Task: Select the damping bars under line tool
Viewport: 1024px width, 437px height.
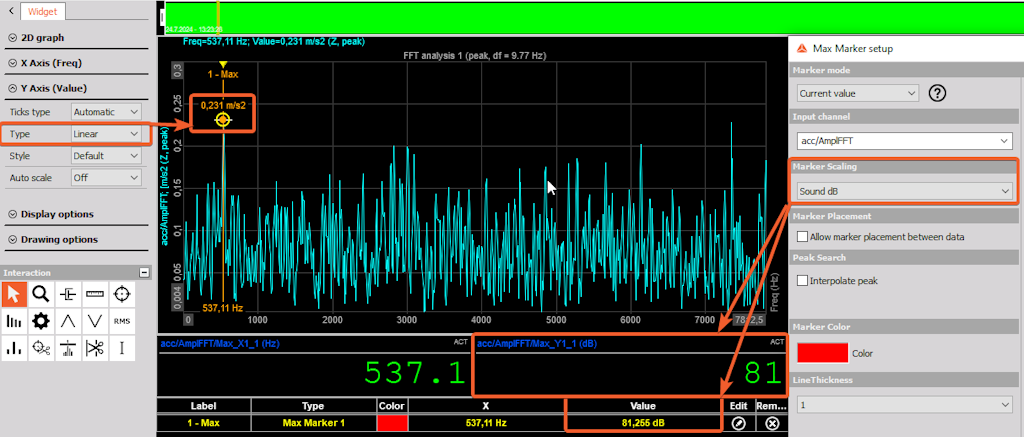Action: pyautogui.click(x=67, y=348)
